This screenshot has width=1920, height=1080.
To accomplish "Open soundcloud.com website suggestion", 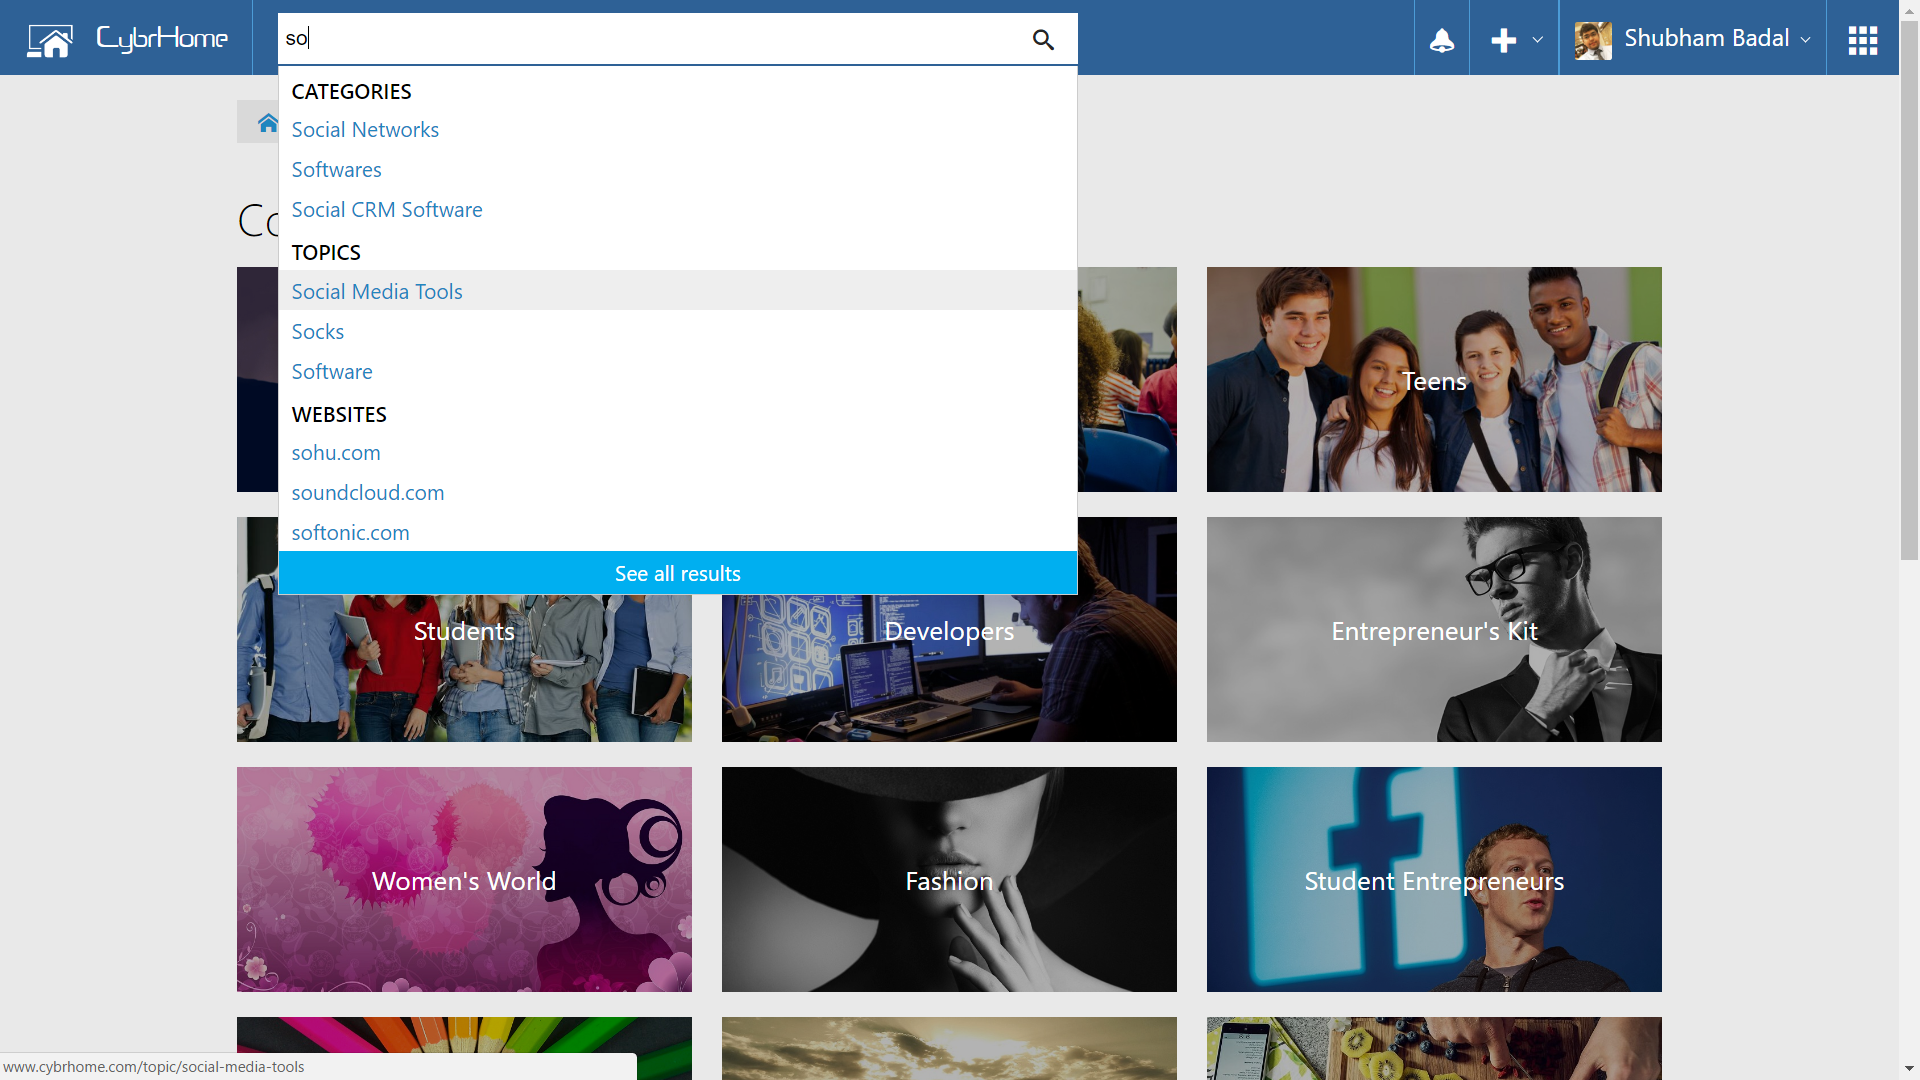I will [x=367, y=493].
